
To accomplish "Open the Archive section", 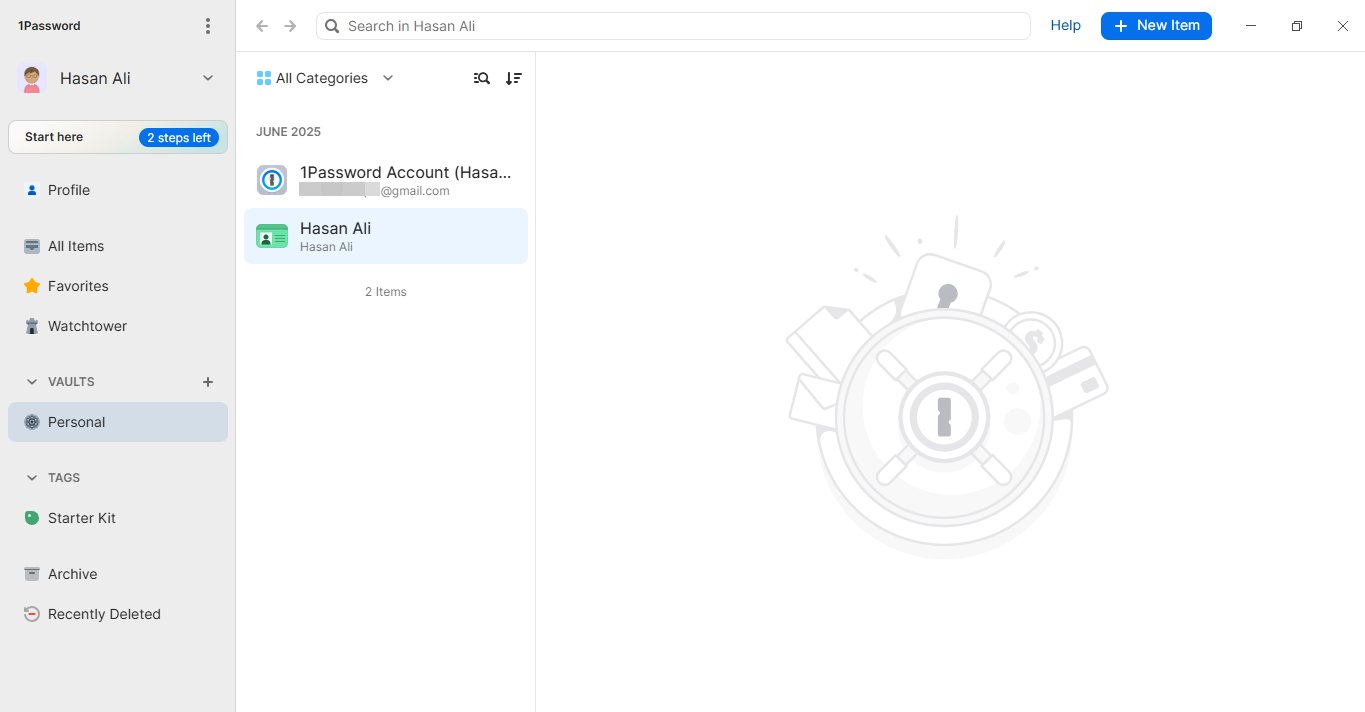I will coord(71,574).
